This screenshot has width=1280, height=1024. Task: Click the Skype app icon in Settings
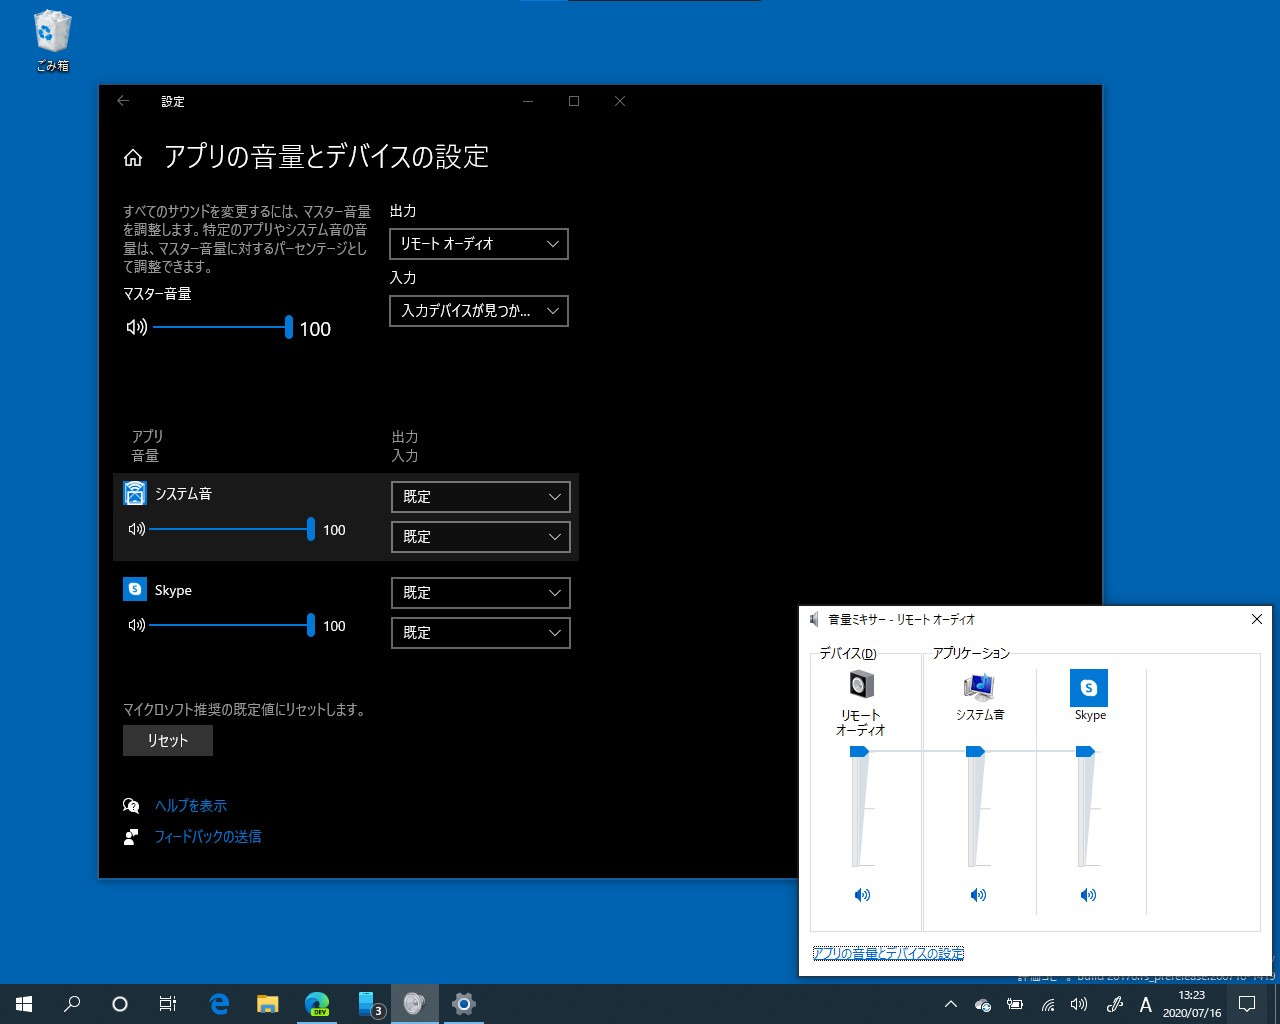(135, 589)
